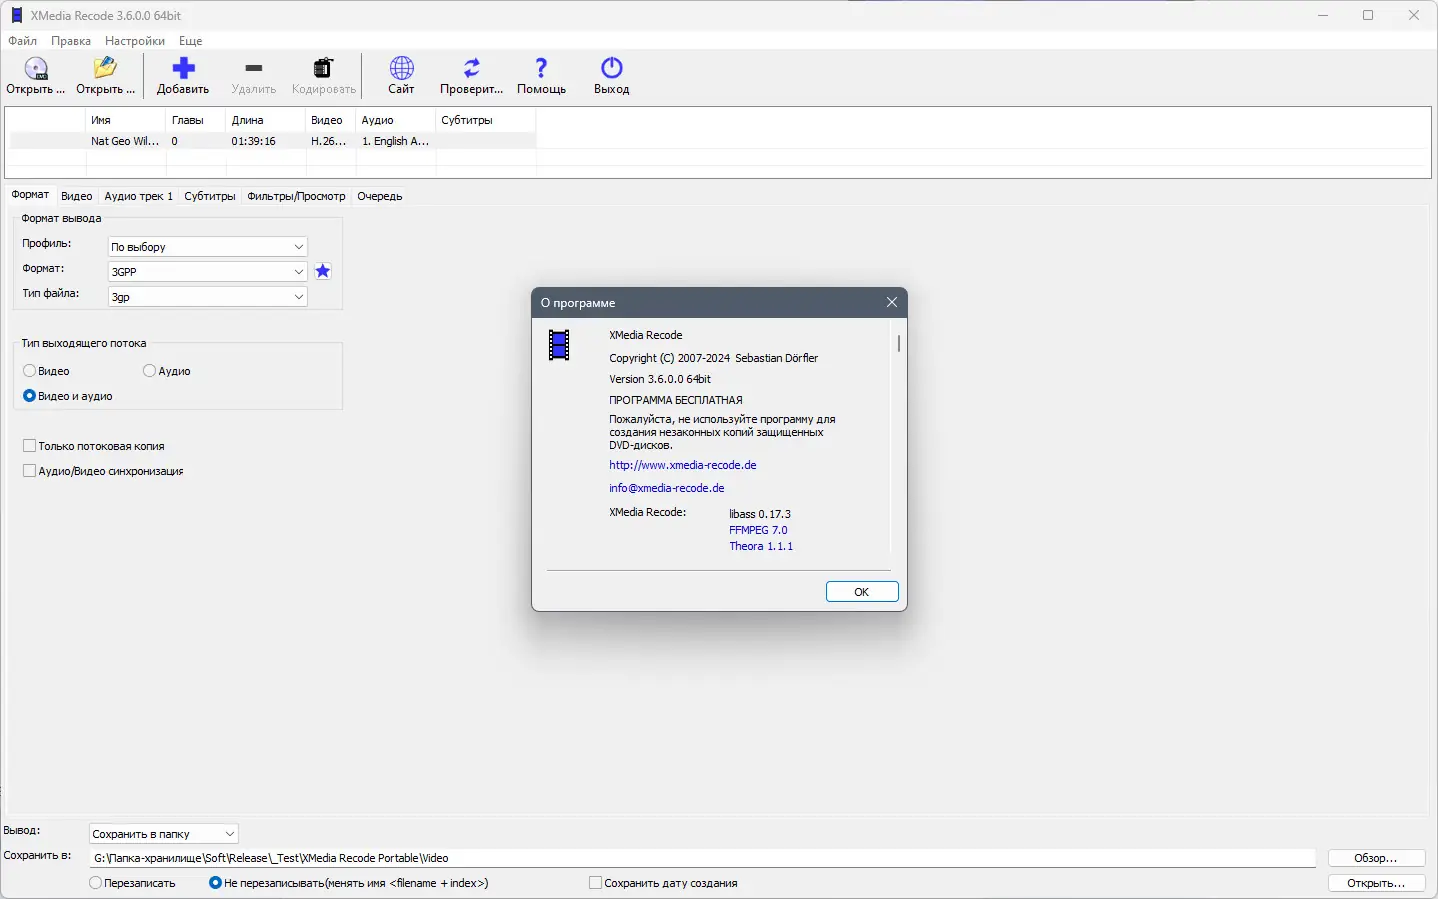Screen dimensions: 1438x899
Task: Switch to the Очередь tab
Action: [x=380, y=196]
